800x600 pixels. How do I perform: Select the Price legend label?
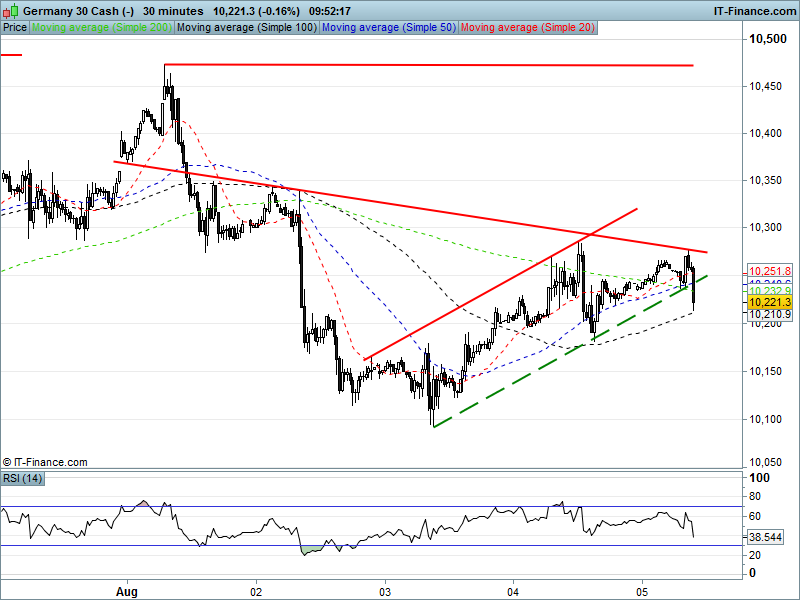tap(15, 28)
